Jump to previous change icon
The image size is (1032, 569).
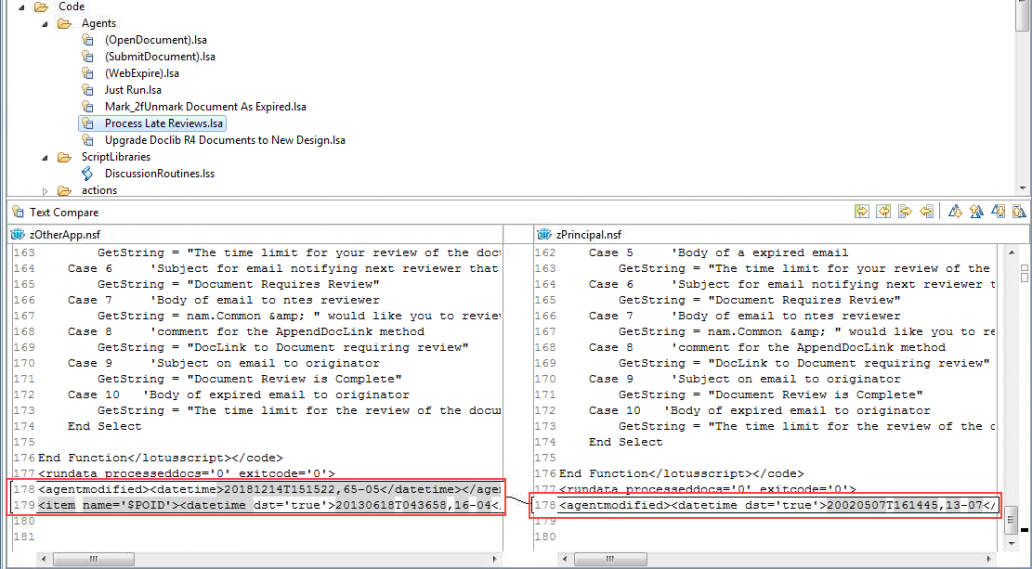tap(1019, 211)
